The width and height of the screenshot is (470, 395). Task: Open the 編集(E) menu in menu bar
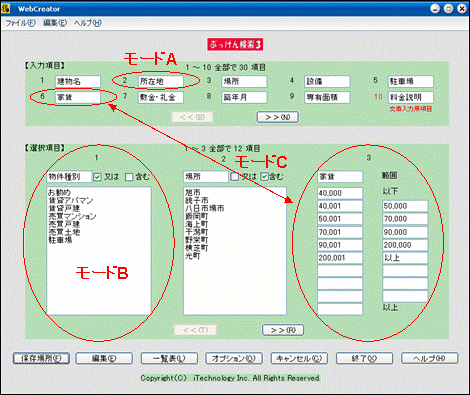55,23
